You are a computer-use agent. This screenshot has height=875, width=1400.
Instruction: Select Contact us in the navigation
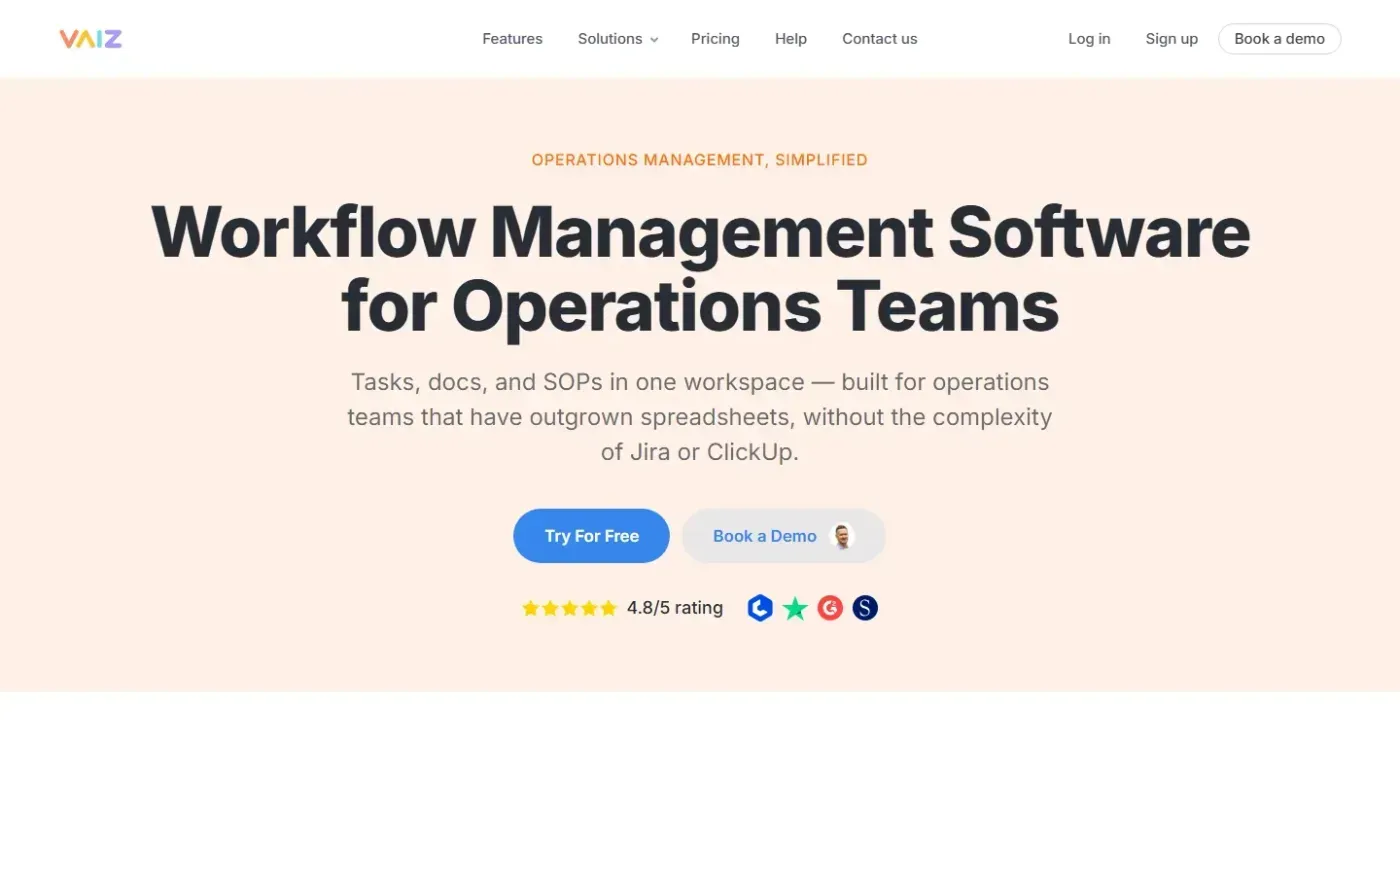[x=879, y=39]
